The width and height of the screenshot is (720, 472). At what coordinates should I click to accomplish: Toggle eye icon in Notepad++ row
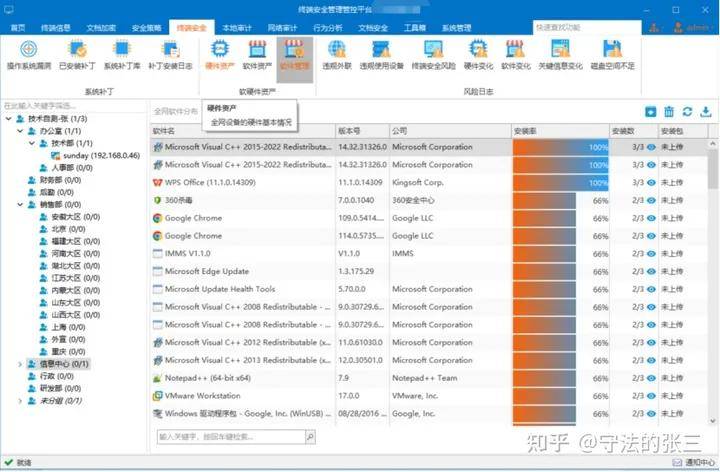point(651,378)
